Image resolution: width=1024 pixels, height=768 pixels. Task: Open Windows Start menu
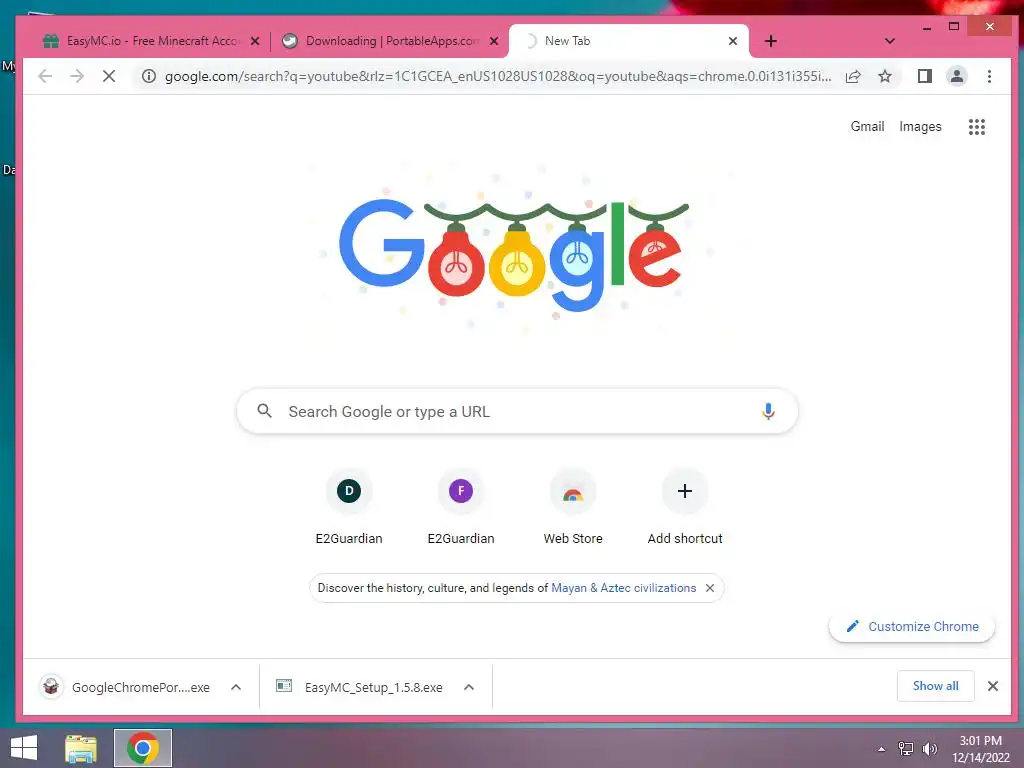click(24, 748)
